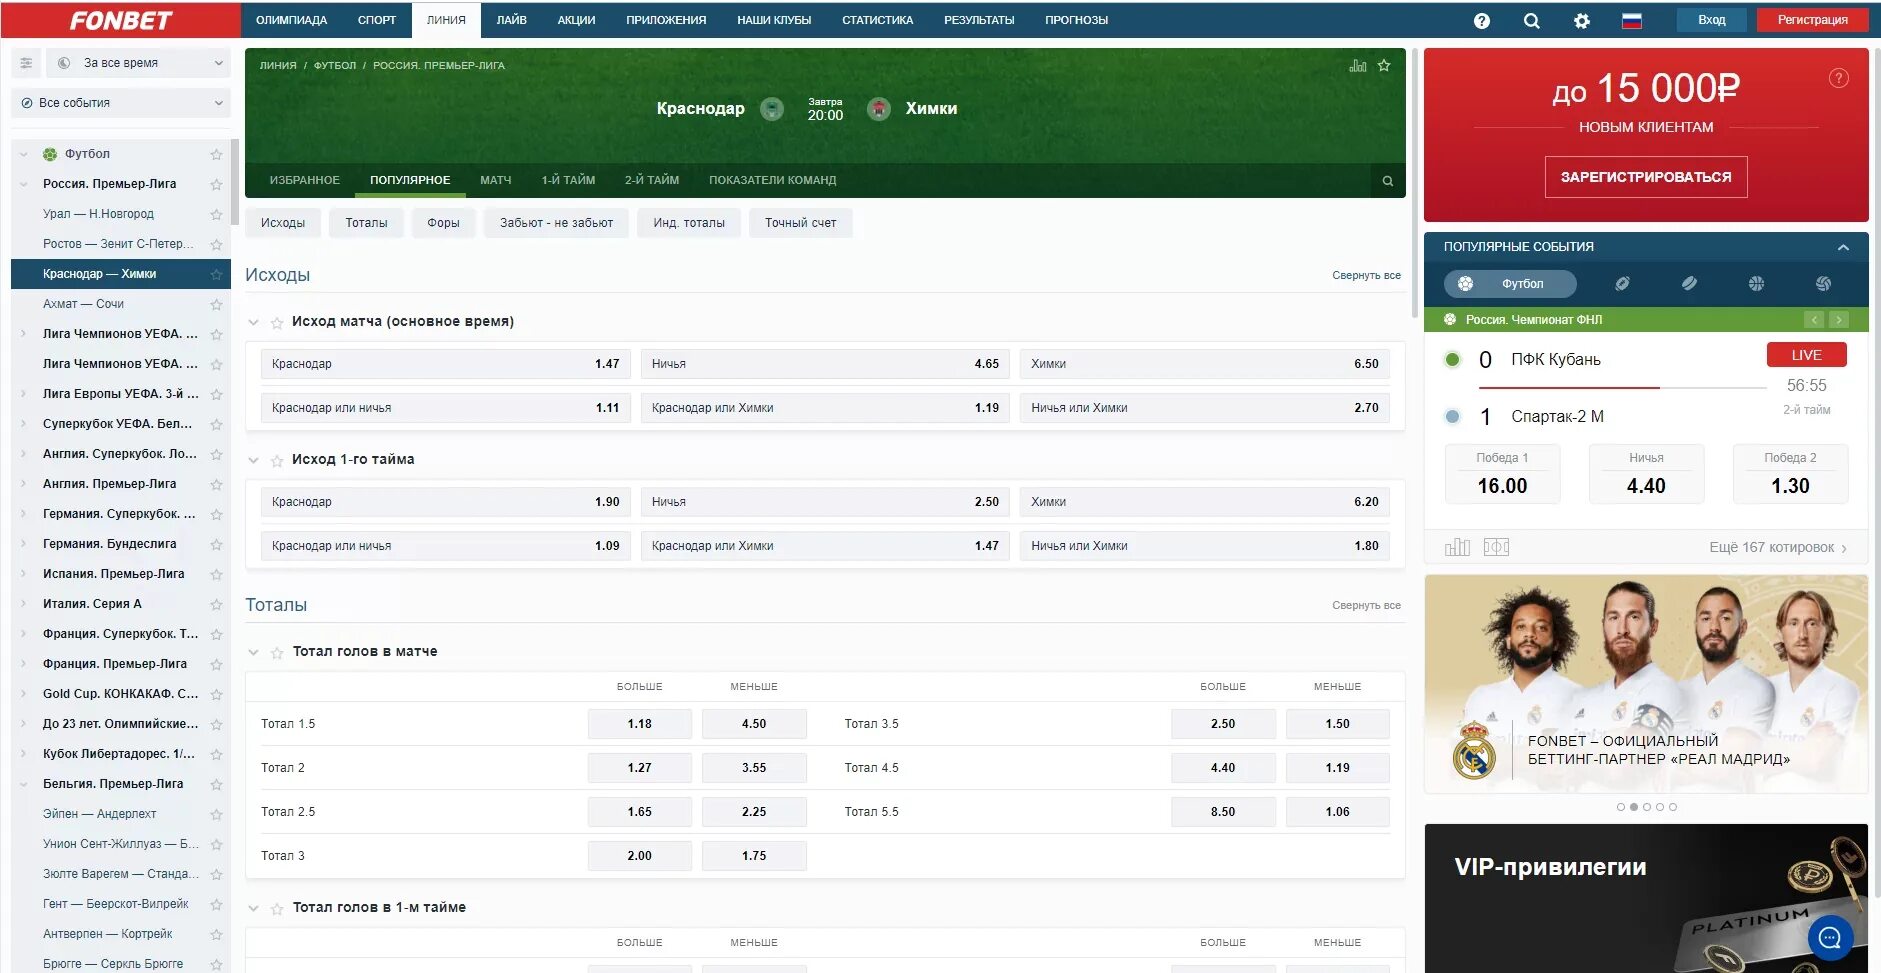Screen dimensions: 1881x973
Task: Open Ростов — Зенит match in sidebar
Action: pos(118,244)
